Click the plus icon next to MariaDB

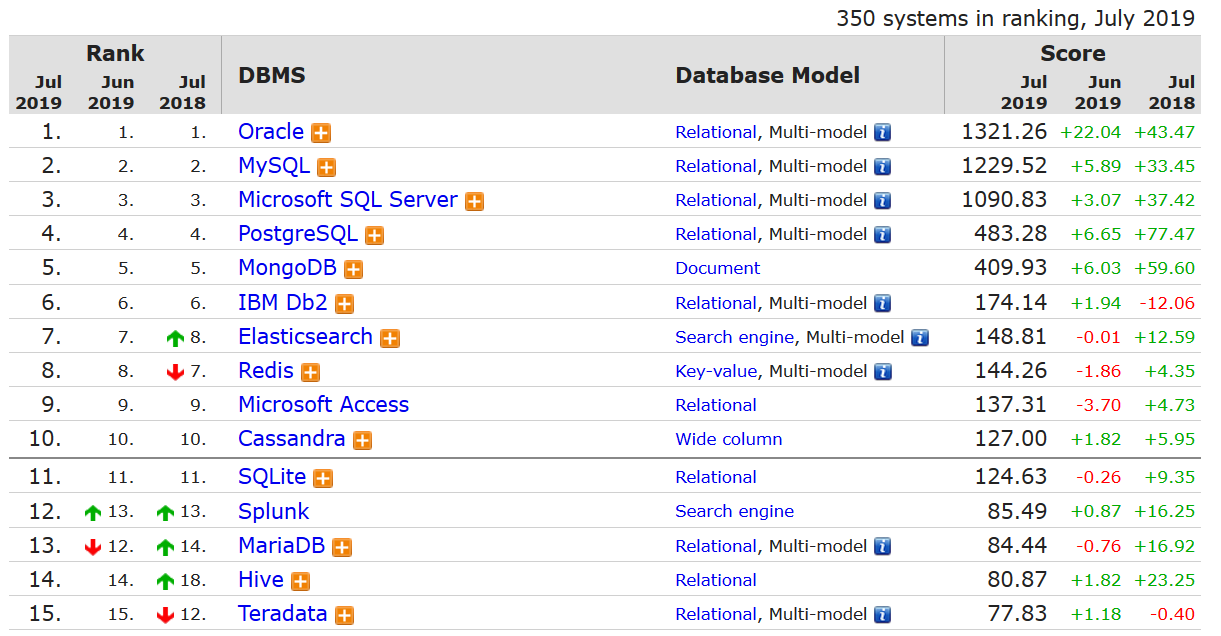(x=342, y=547)
